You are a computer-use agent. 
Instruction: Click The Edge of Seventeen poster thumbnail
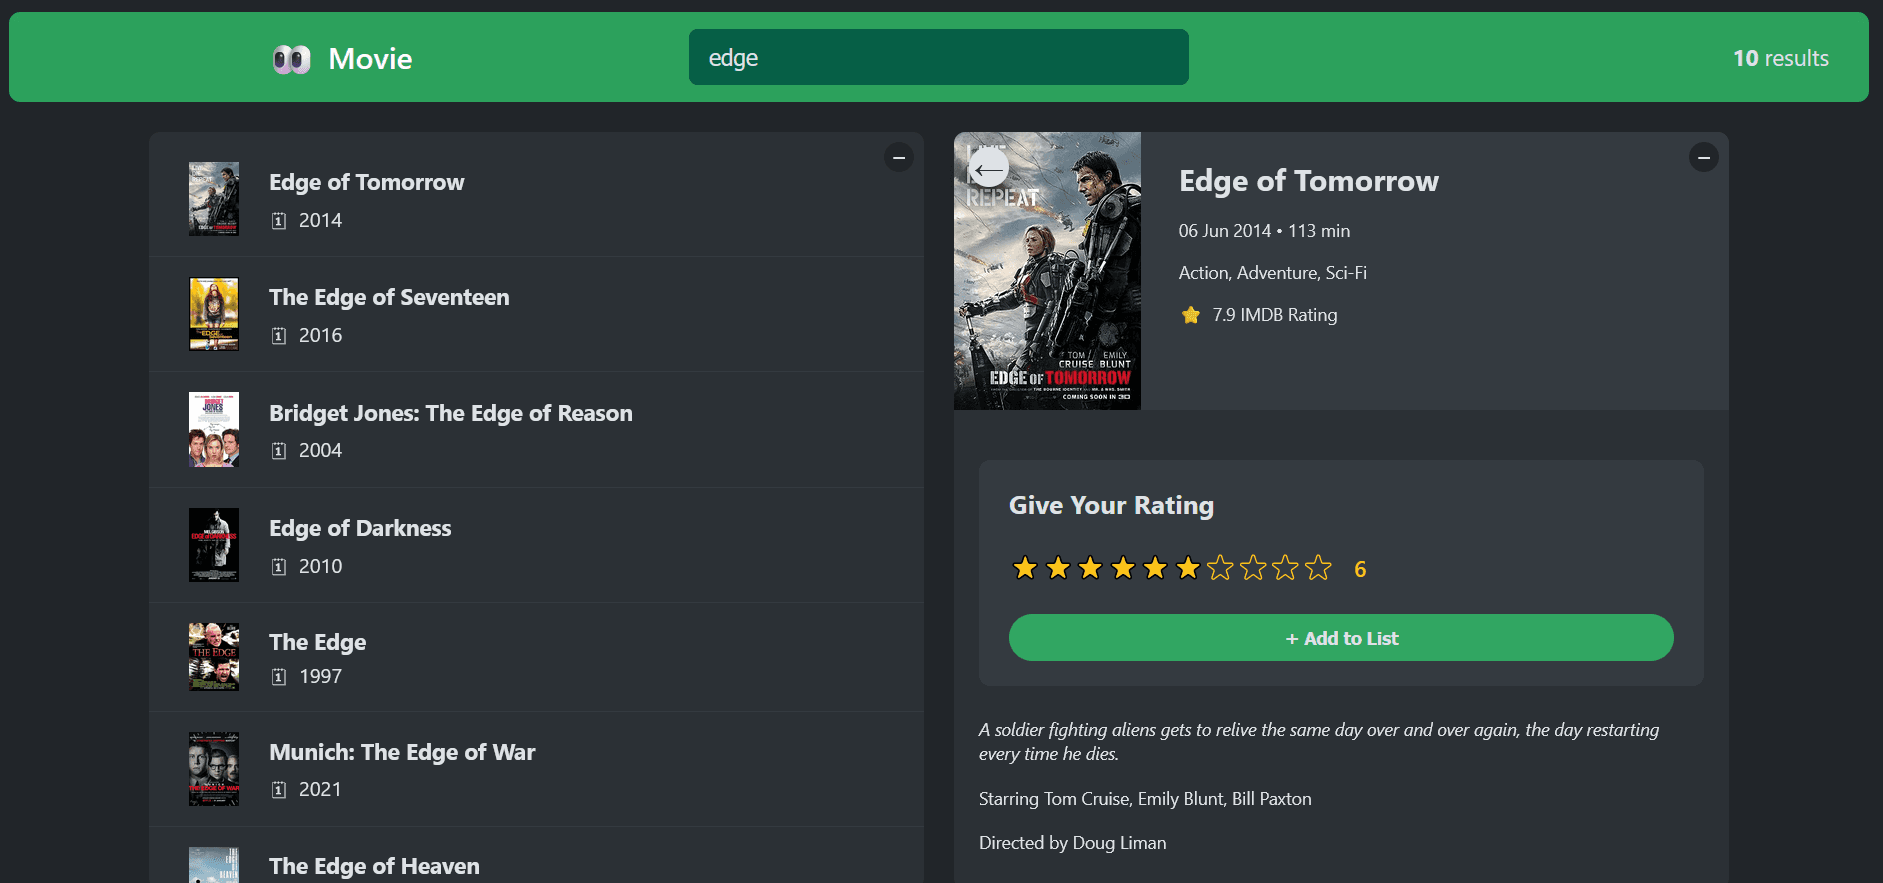(214, 314)
